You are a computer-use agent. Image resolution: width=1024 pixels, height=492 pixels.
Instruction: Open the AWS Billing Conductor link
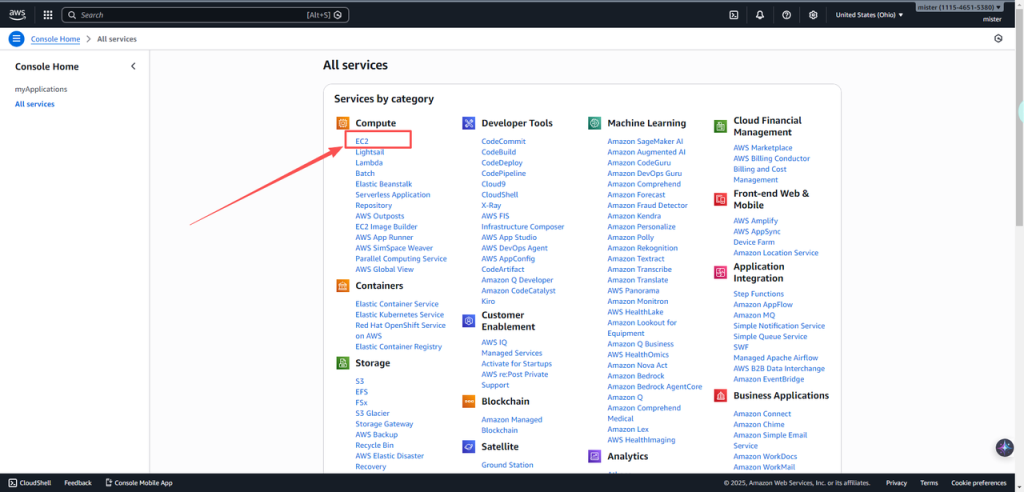click(x=771, y=159)
